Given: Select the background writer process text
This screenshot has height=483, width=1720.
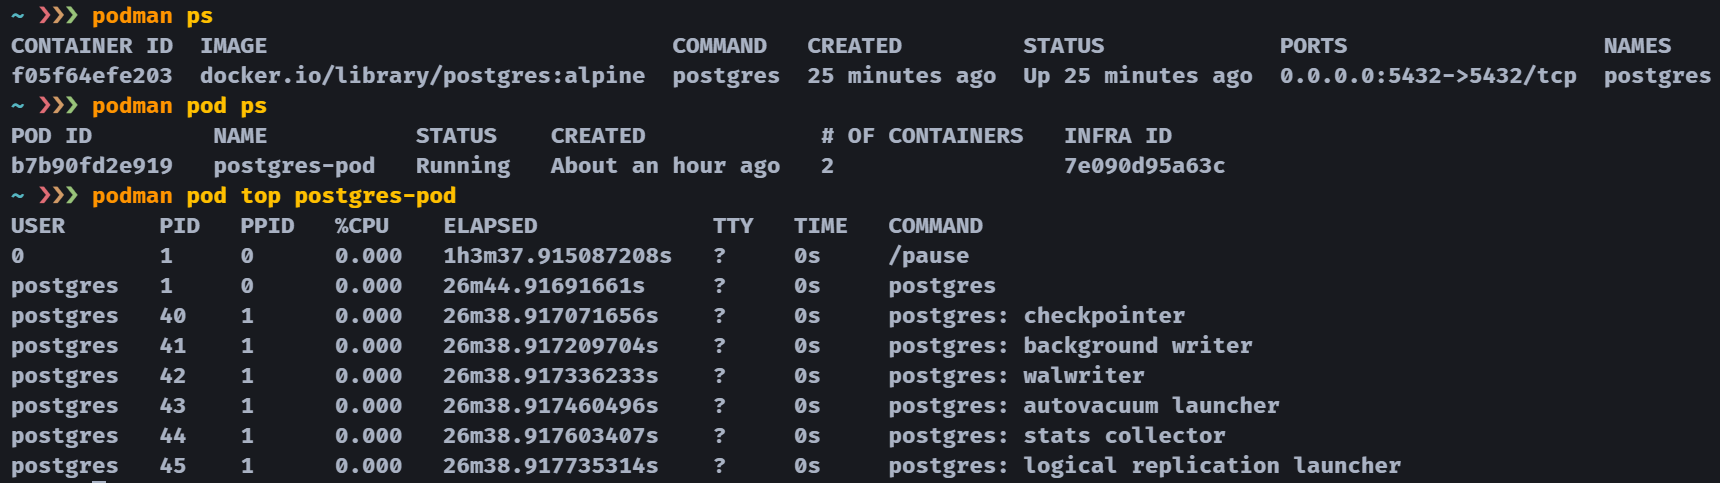Looking at the screenshot, I should pyautogui.click(x=1137, y=346).
